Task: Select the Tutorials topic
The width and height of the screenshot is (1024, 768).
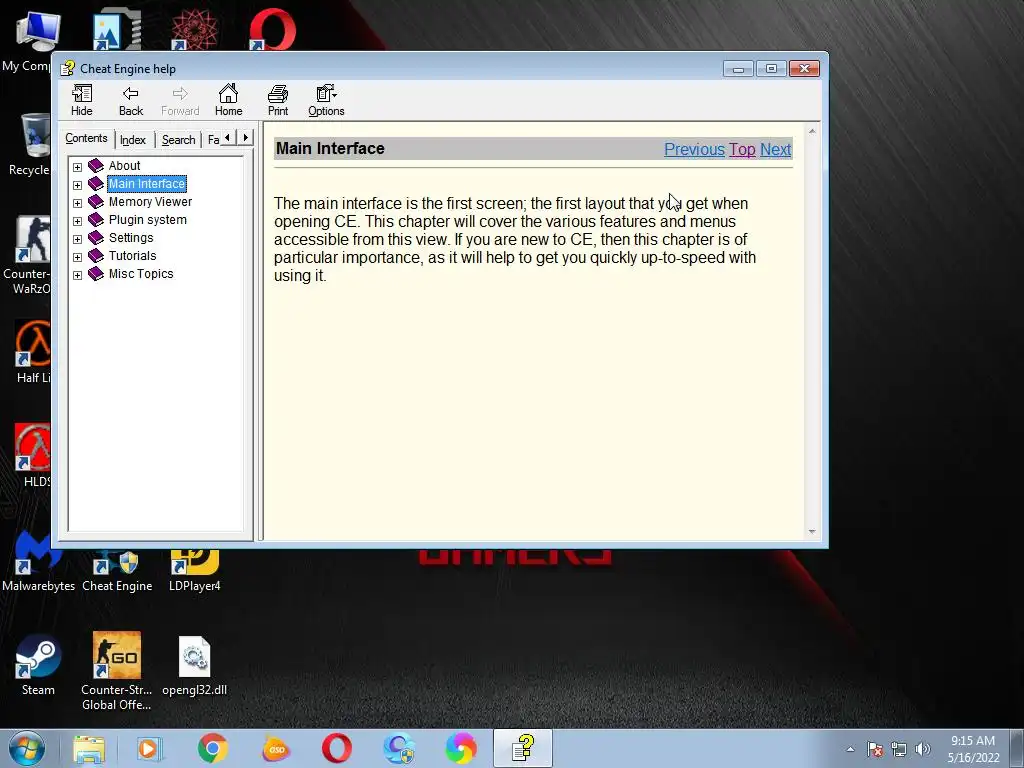Action: pyautogui.click(x=132, y=256)
